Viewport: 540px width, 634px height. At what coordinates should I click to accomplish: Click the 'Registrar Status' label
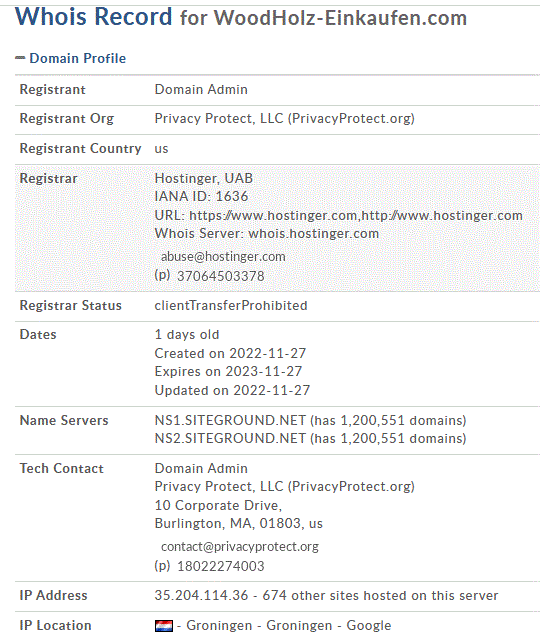point(71,306)
